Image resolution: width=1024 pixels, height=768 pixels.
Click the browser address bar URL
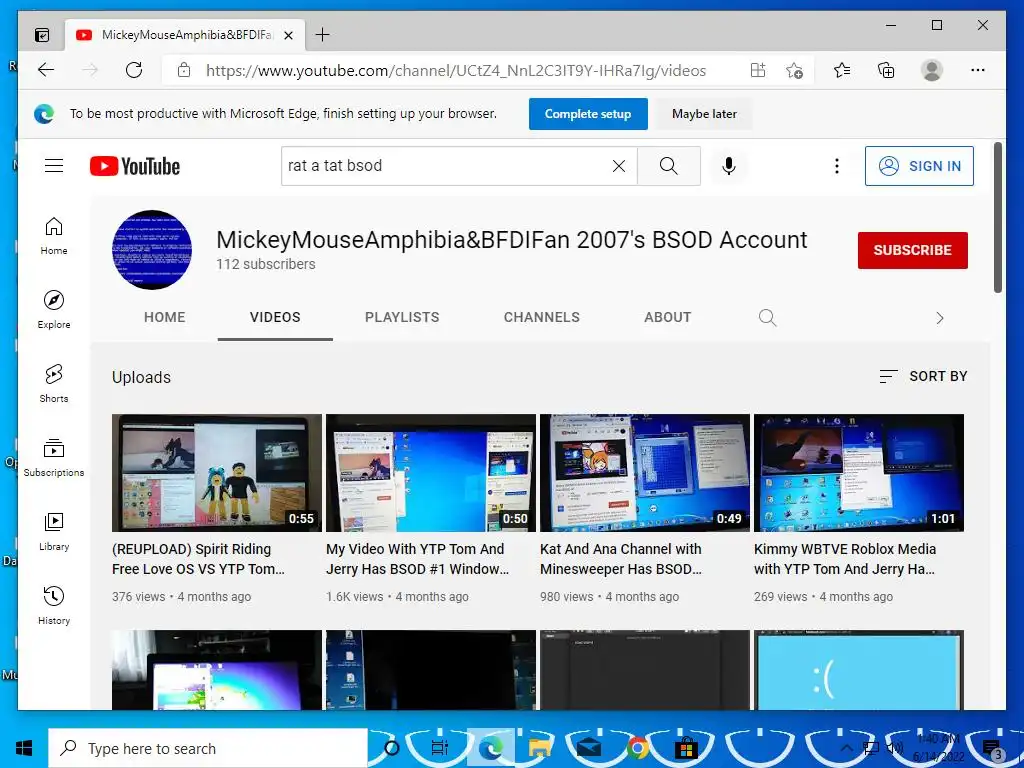(x=456, y=71)
